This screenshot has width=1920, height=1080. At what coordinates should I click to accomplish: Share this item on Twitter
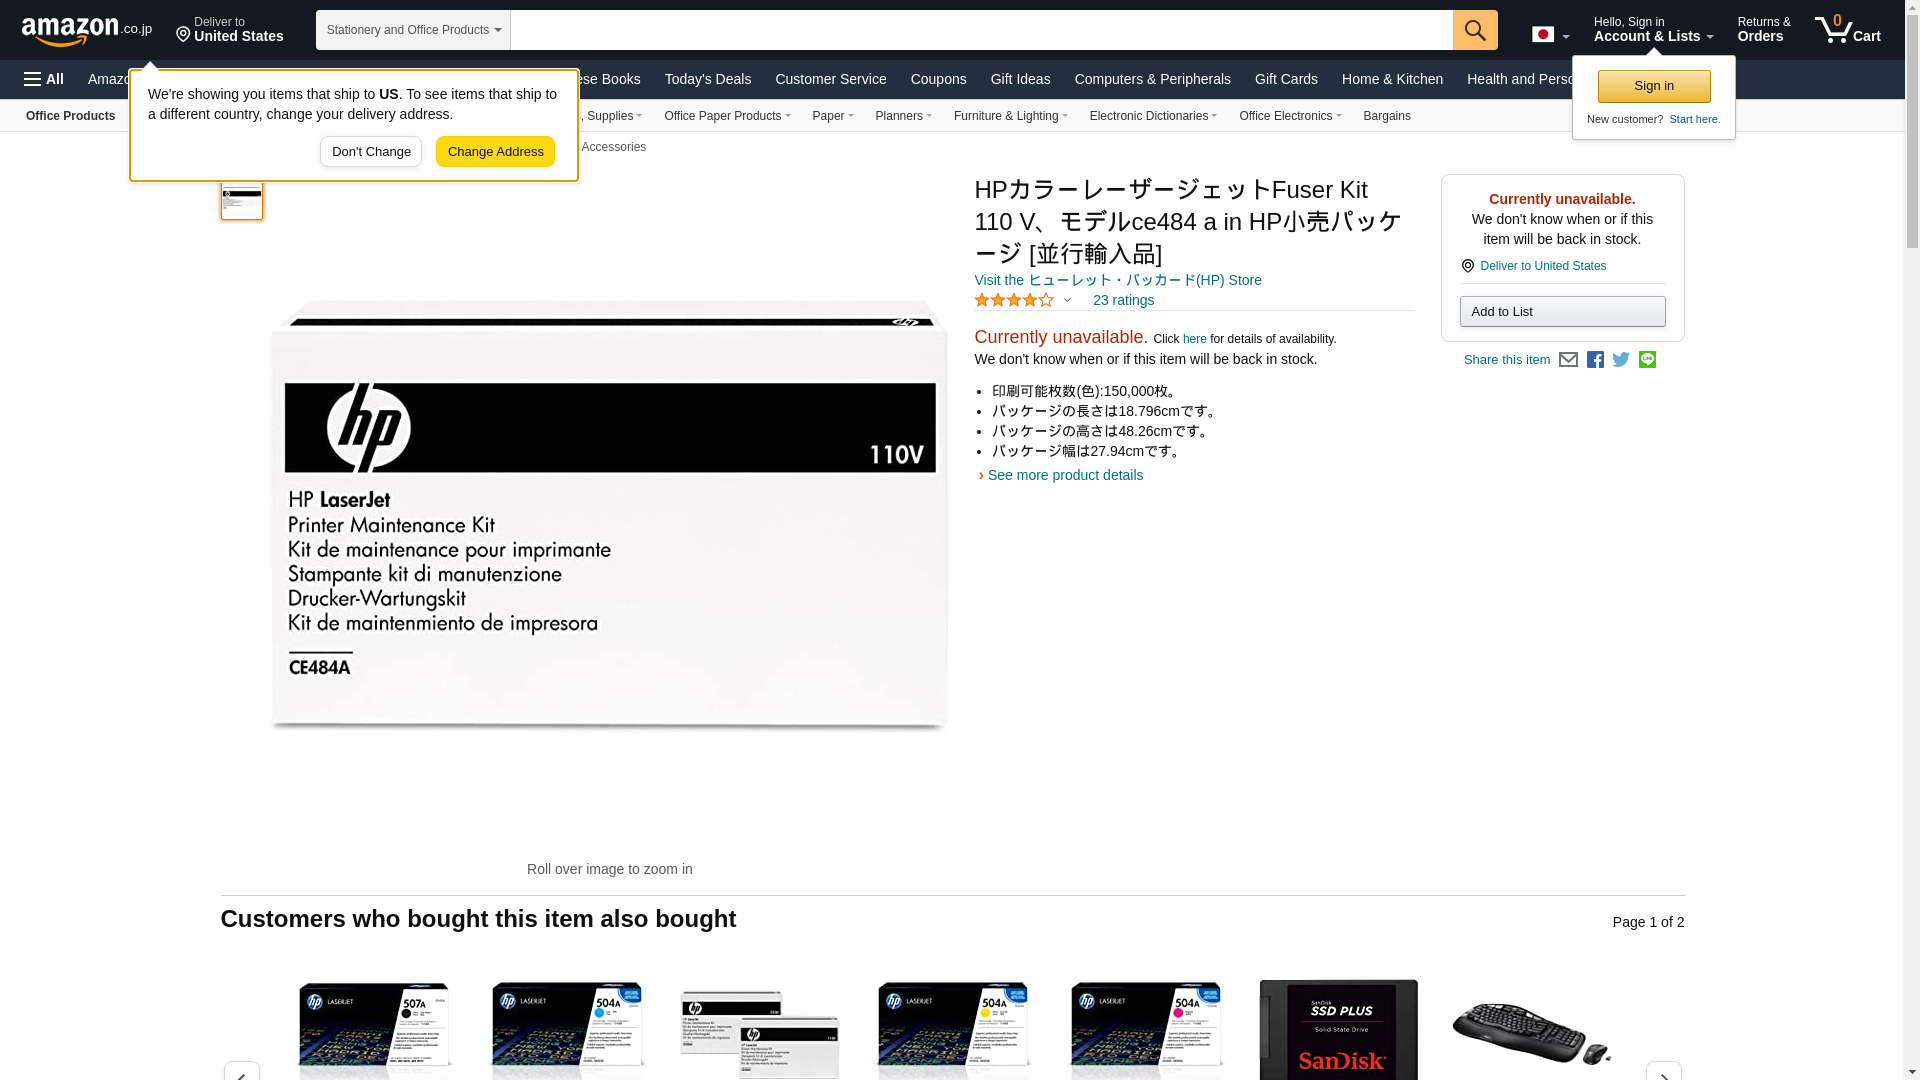[x=1620, y=360]
